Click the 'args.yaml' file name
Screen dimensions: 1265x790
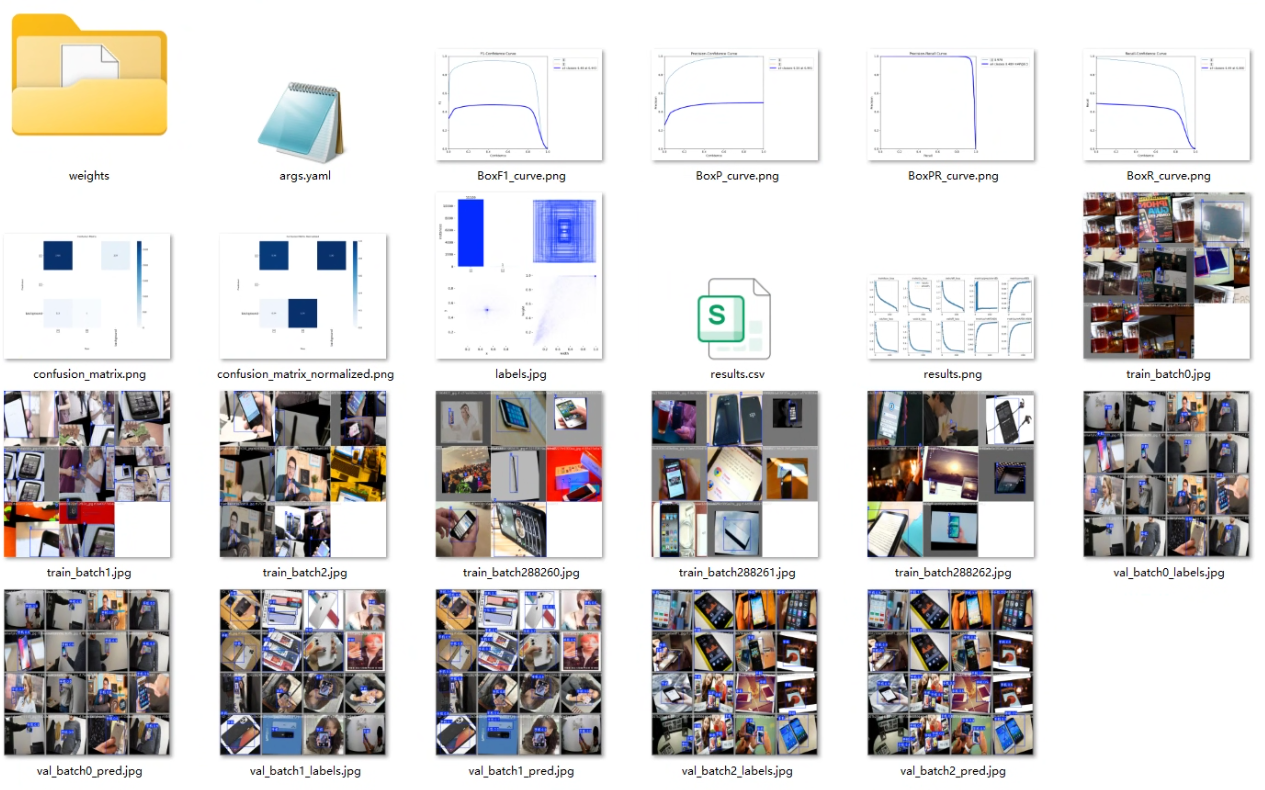pyautogui.click(x=303, y=176)
